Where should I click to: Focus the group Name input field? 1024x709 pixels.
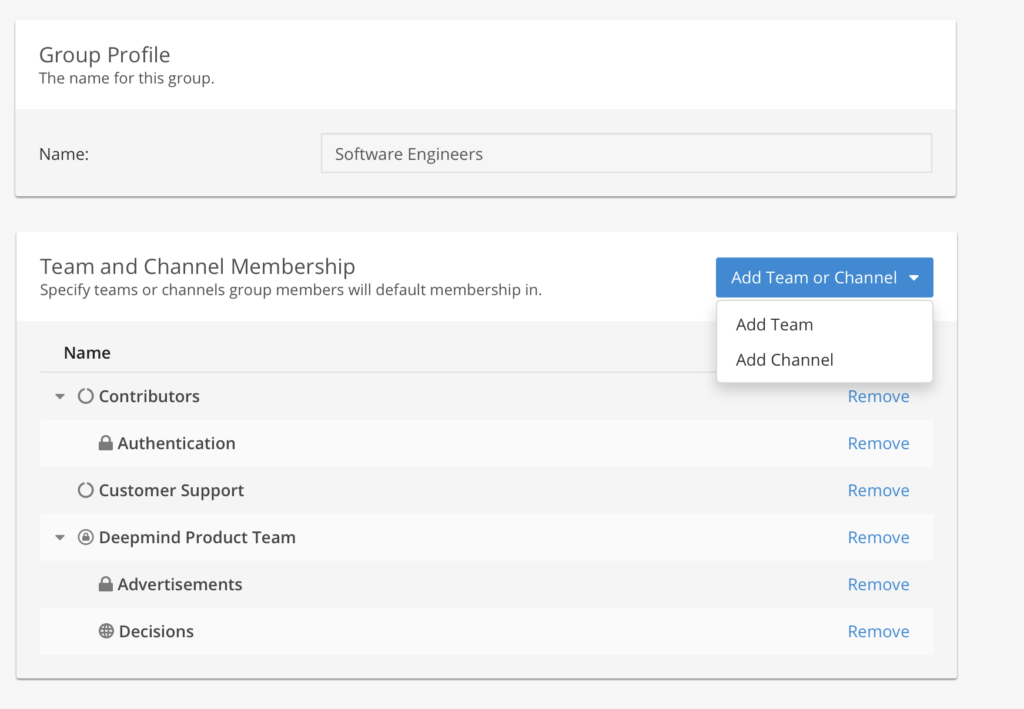(626, 153)
